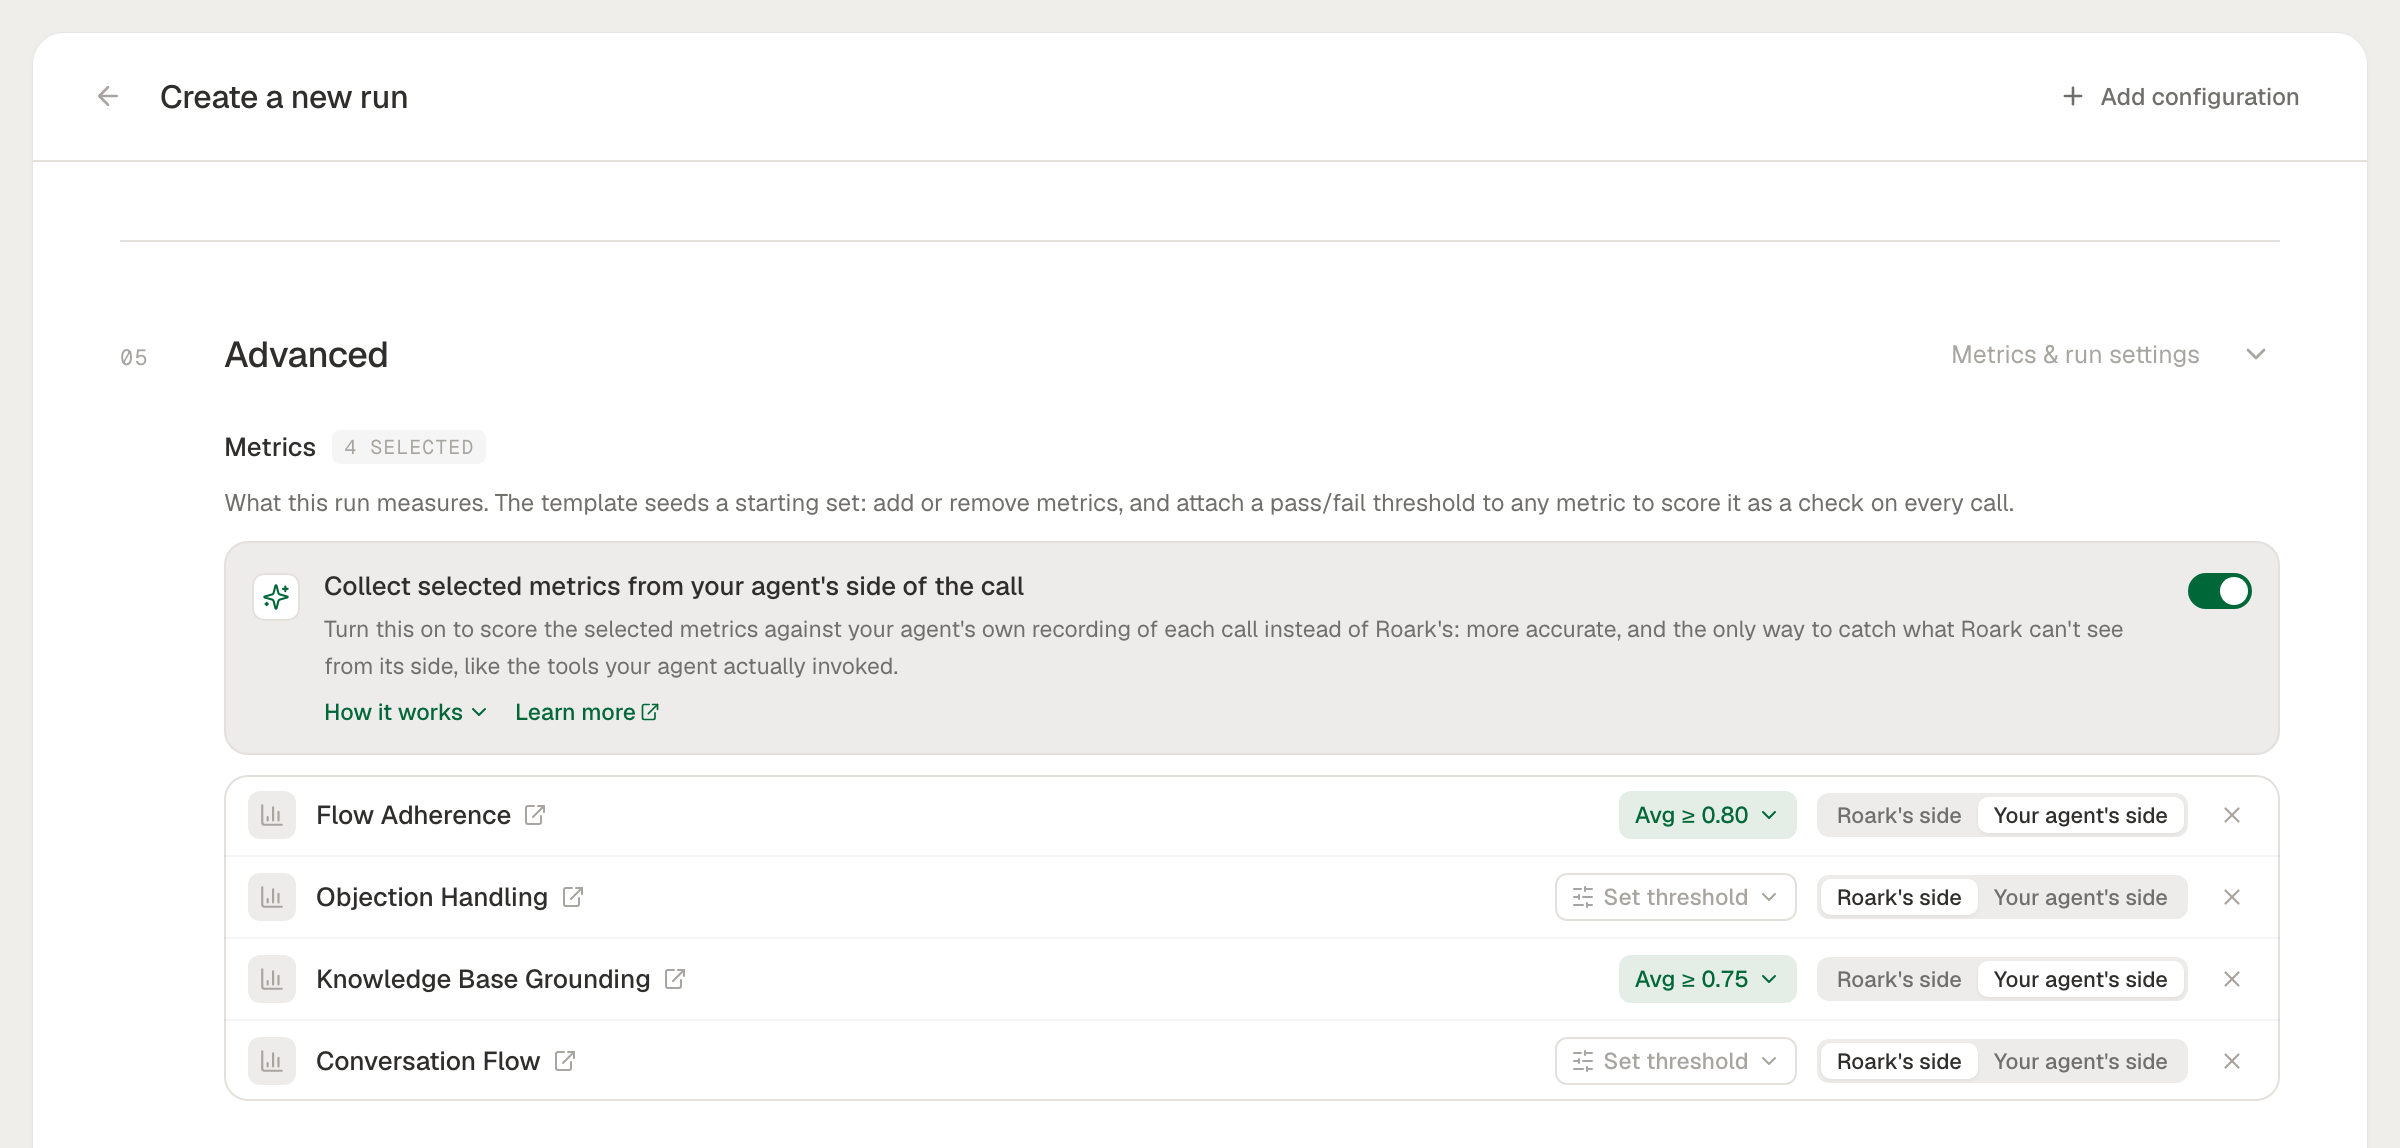Open Objection Handling external link icon

pos(573,897)
